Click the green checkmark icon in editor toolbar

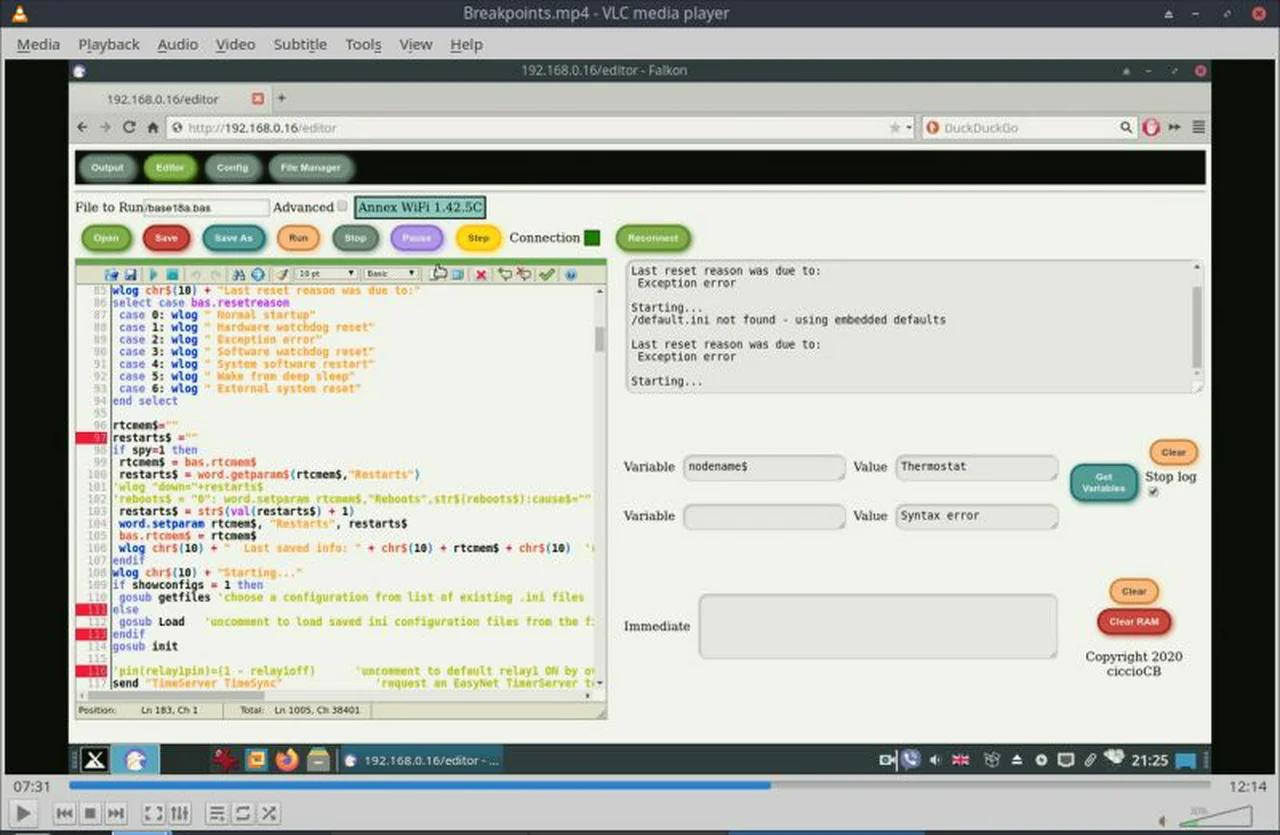(547, 274)
